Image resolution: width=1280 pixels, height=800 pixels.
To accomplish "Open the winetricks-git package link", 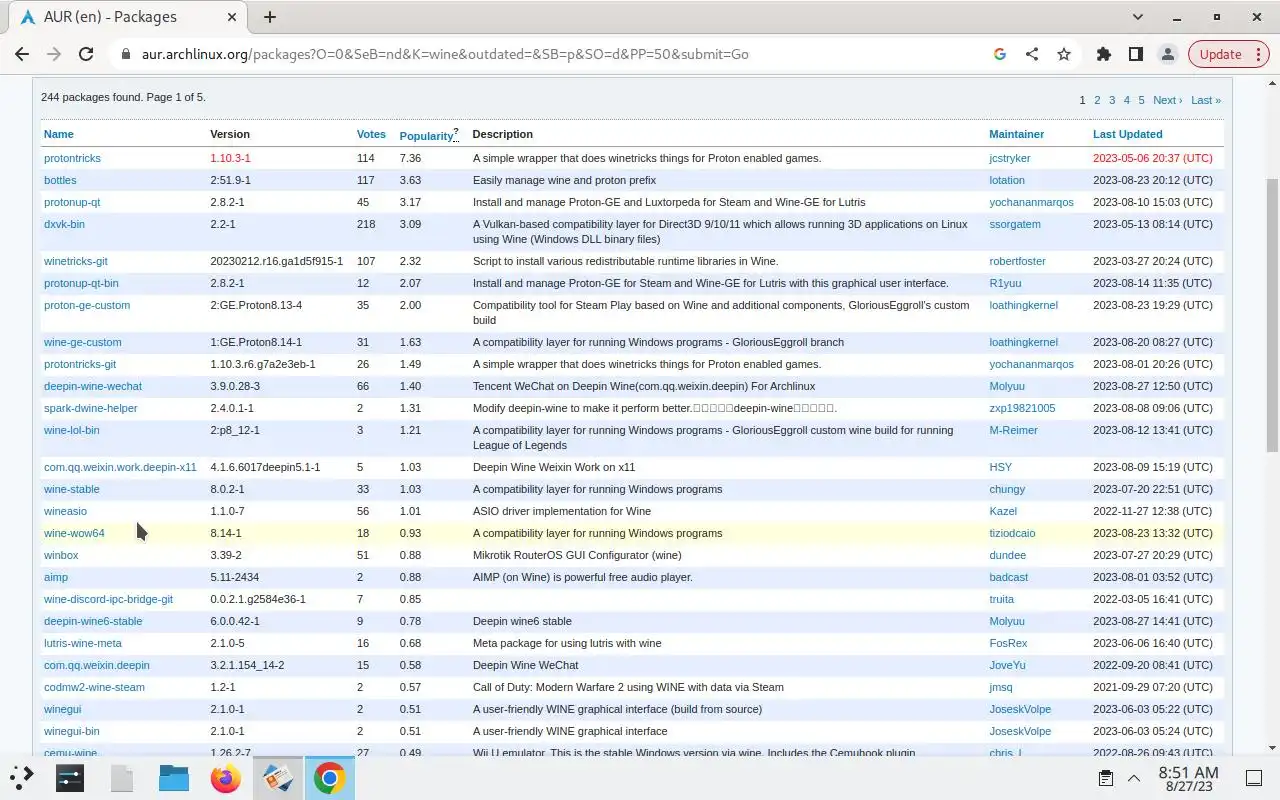I will click(x=76, y=261).
